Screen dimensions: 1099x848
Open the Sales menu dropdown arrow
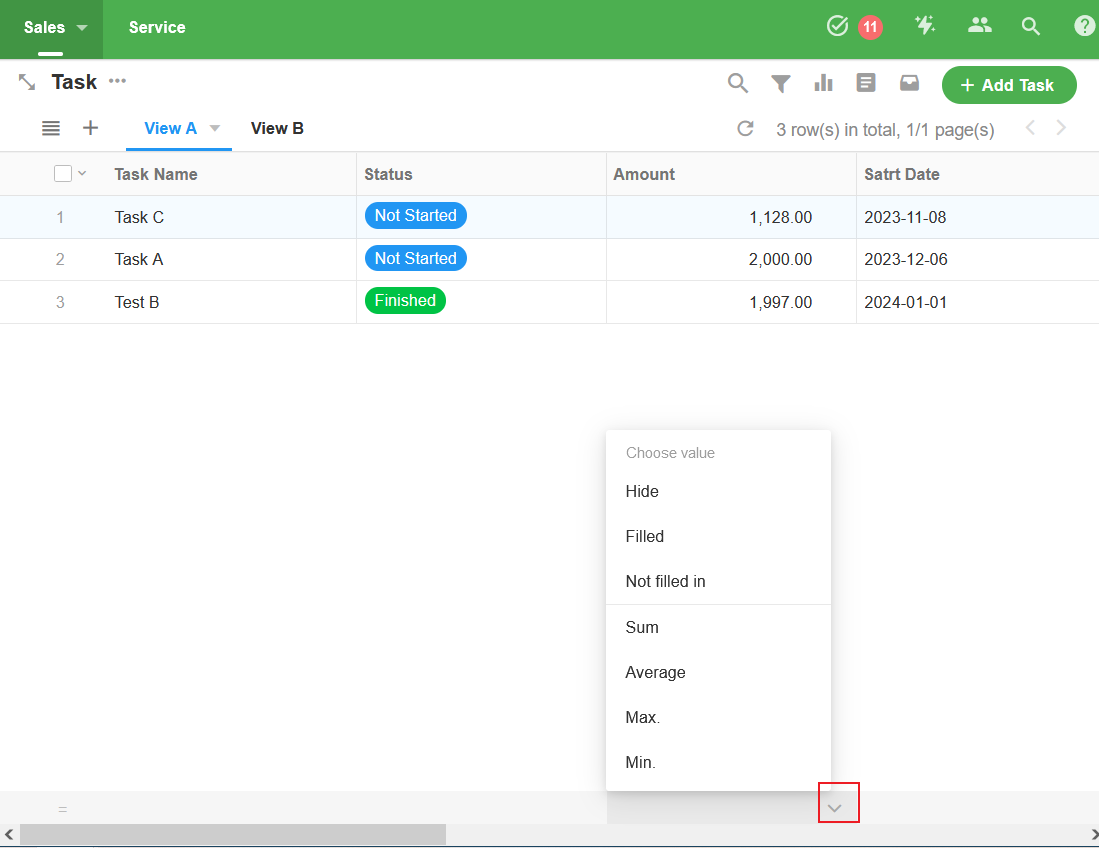pos(82,28)
